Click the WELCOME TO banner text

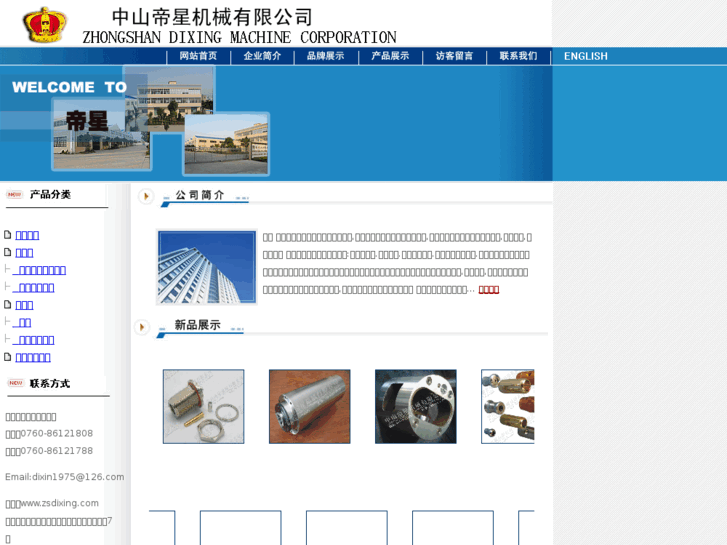click(70, 87)
